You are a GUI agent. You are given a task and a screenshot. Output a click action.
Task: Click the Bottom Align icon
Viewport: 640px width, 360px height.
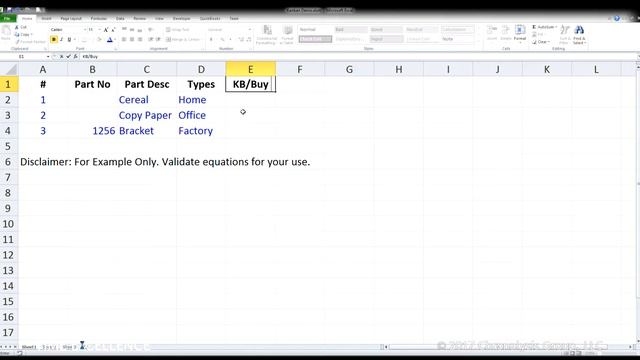click(140, 30)
